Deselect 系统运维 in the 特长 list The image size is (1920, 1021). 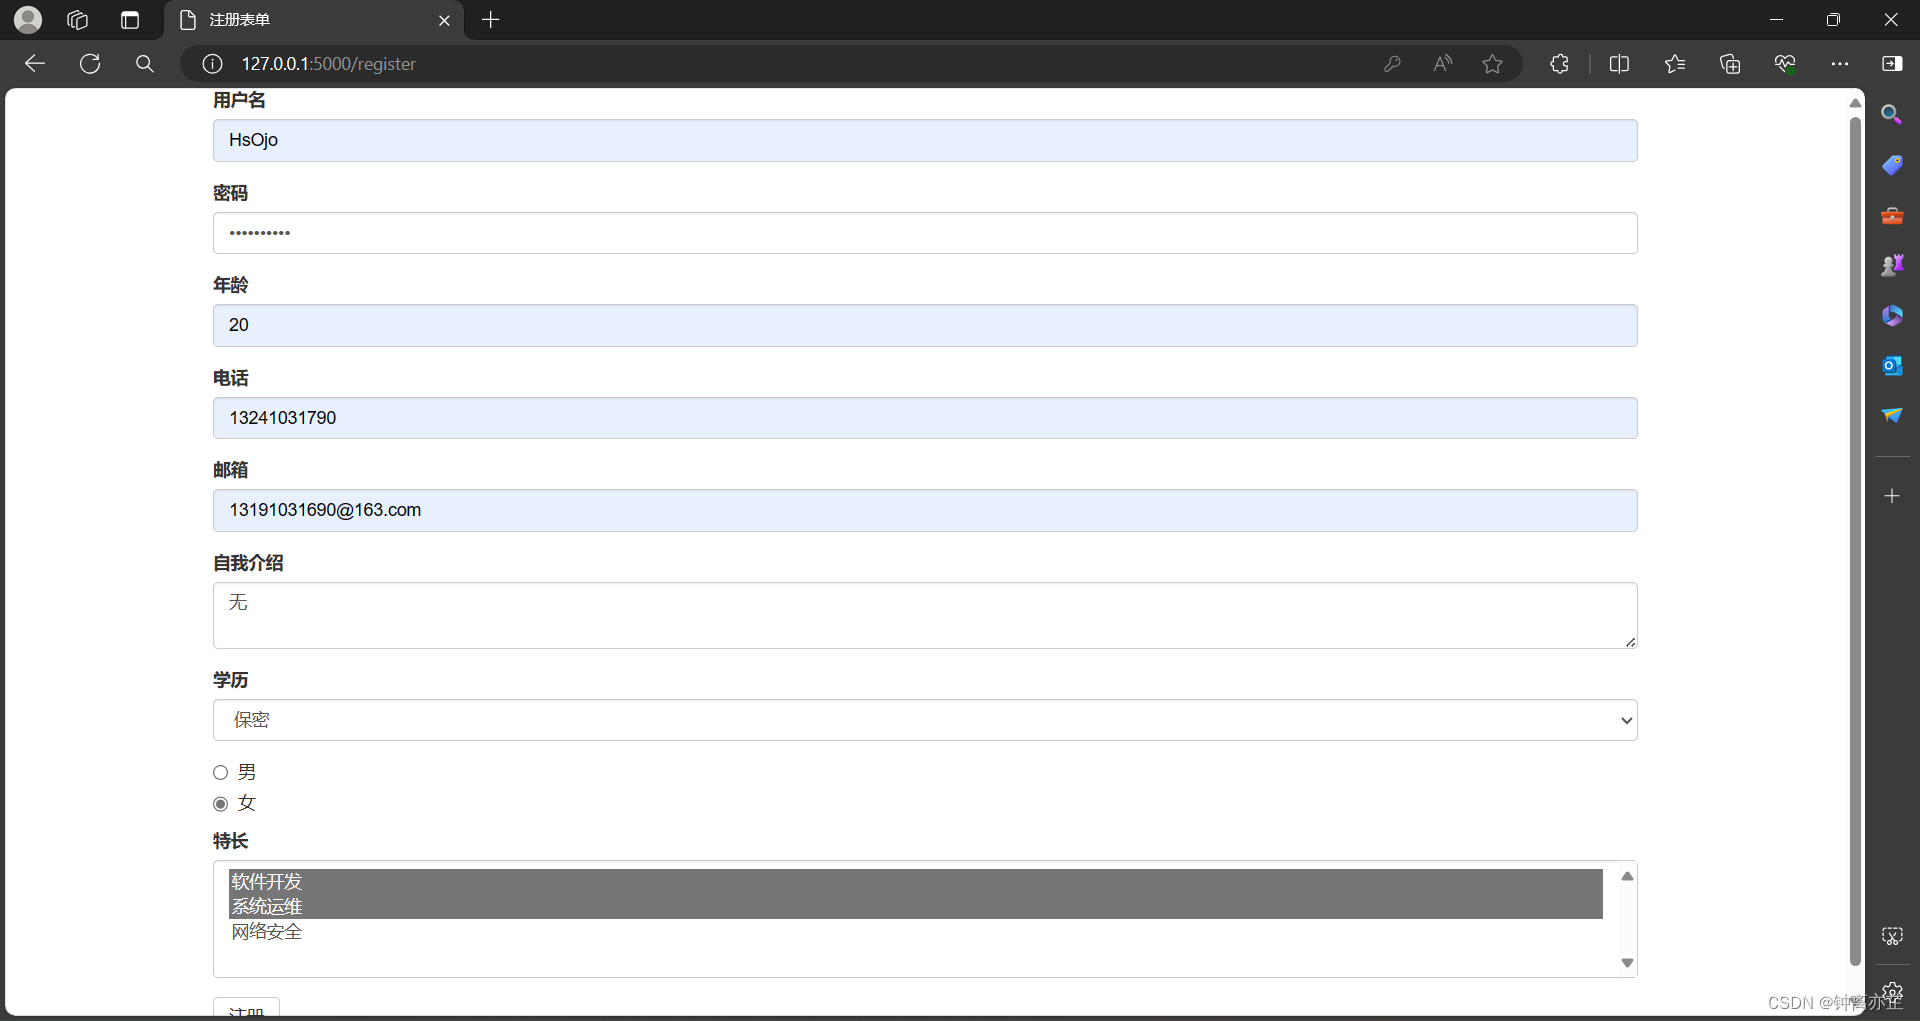[x=266, y=906]
